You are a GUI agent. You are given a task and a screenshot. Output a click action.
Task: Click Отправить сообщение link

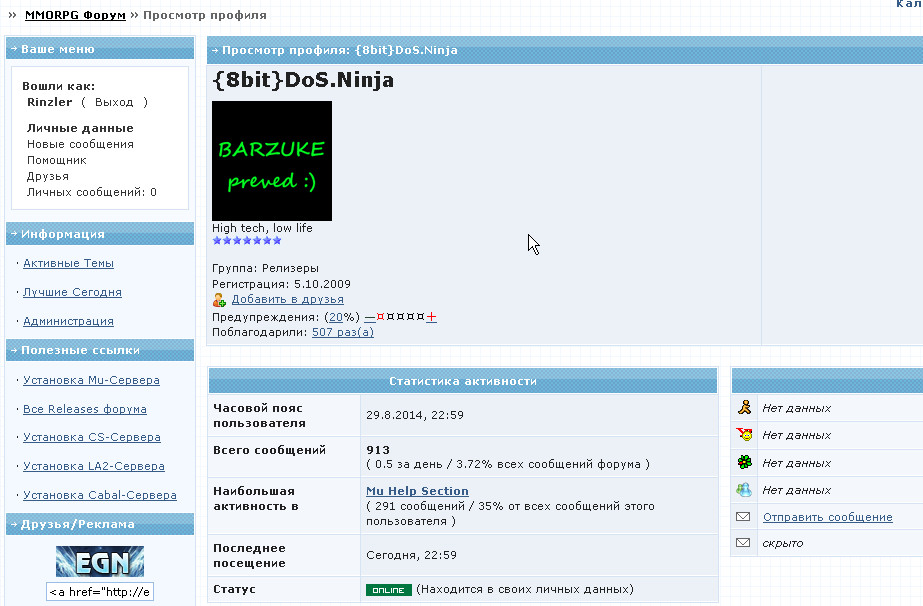[828, 517]
